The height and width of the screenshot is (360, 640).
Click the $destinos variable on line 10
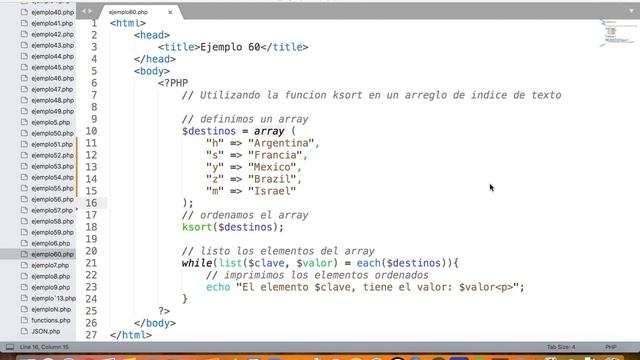point(209,131)
